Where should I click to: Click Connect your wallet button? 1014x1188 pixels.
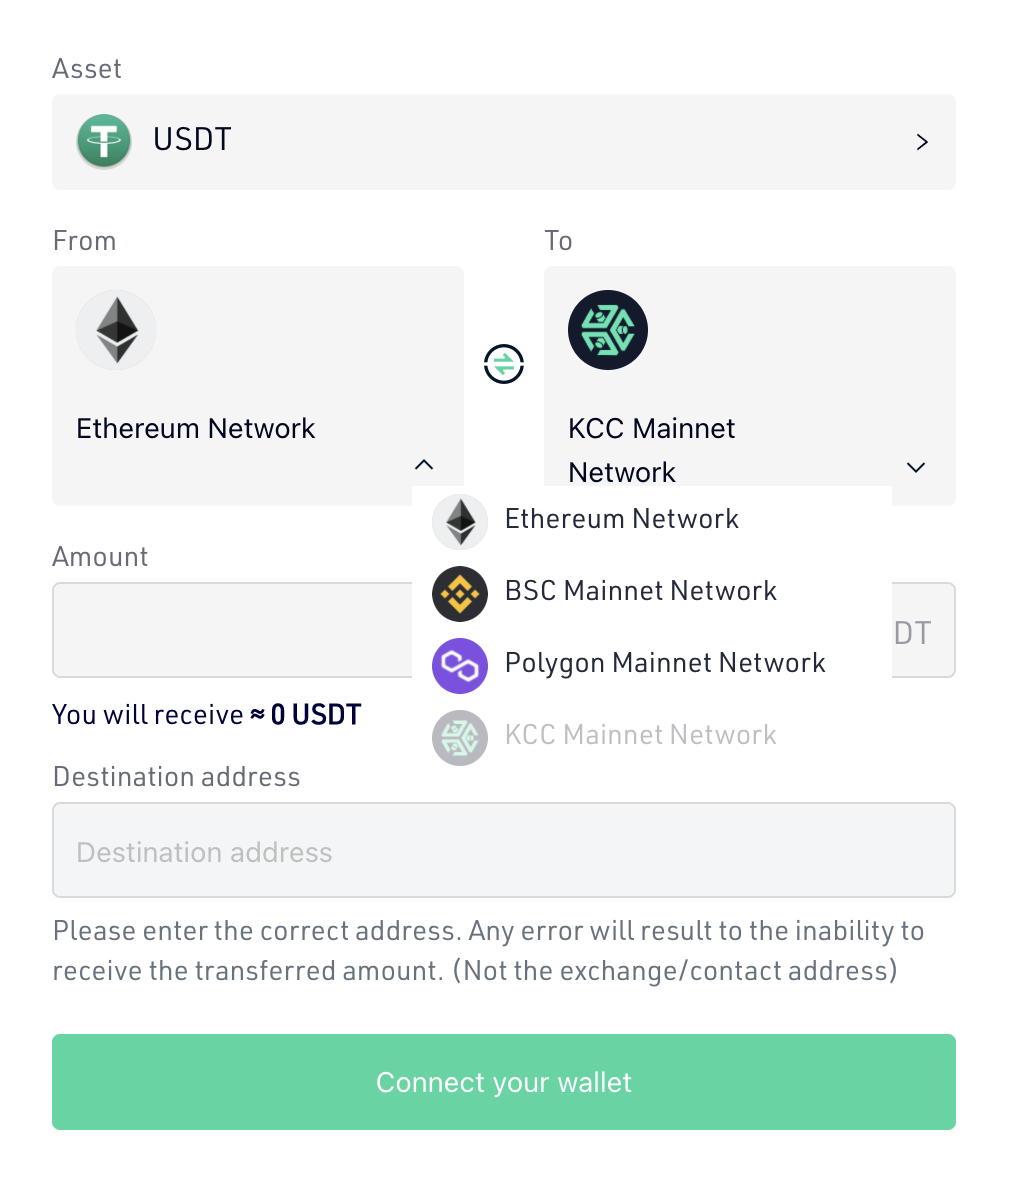pos(504,1082)
